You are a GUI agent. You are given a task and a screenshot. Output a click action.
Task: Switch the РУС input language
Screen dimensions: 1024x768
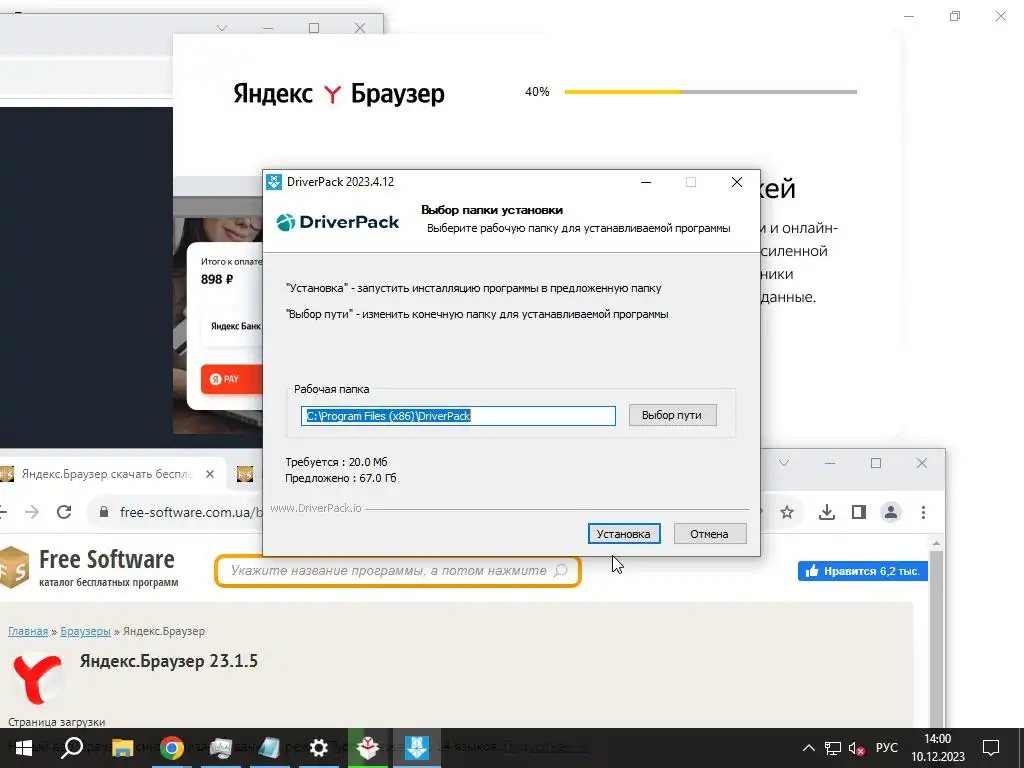(886, 748)
